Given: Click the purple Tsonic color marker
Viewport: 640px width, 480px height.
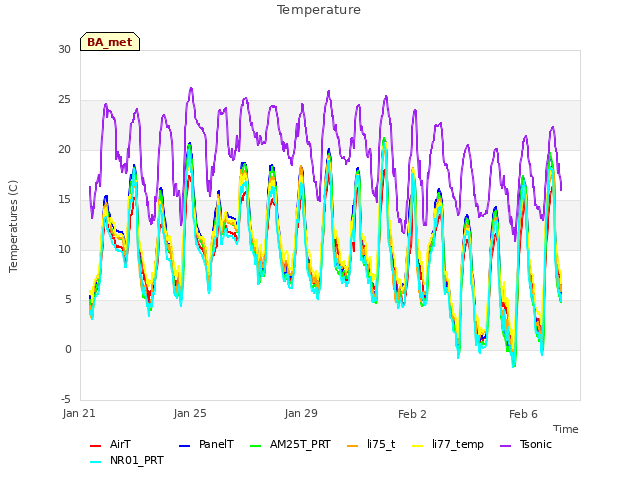Looking at the screenshot, I should click(x=505, y=446).
